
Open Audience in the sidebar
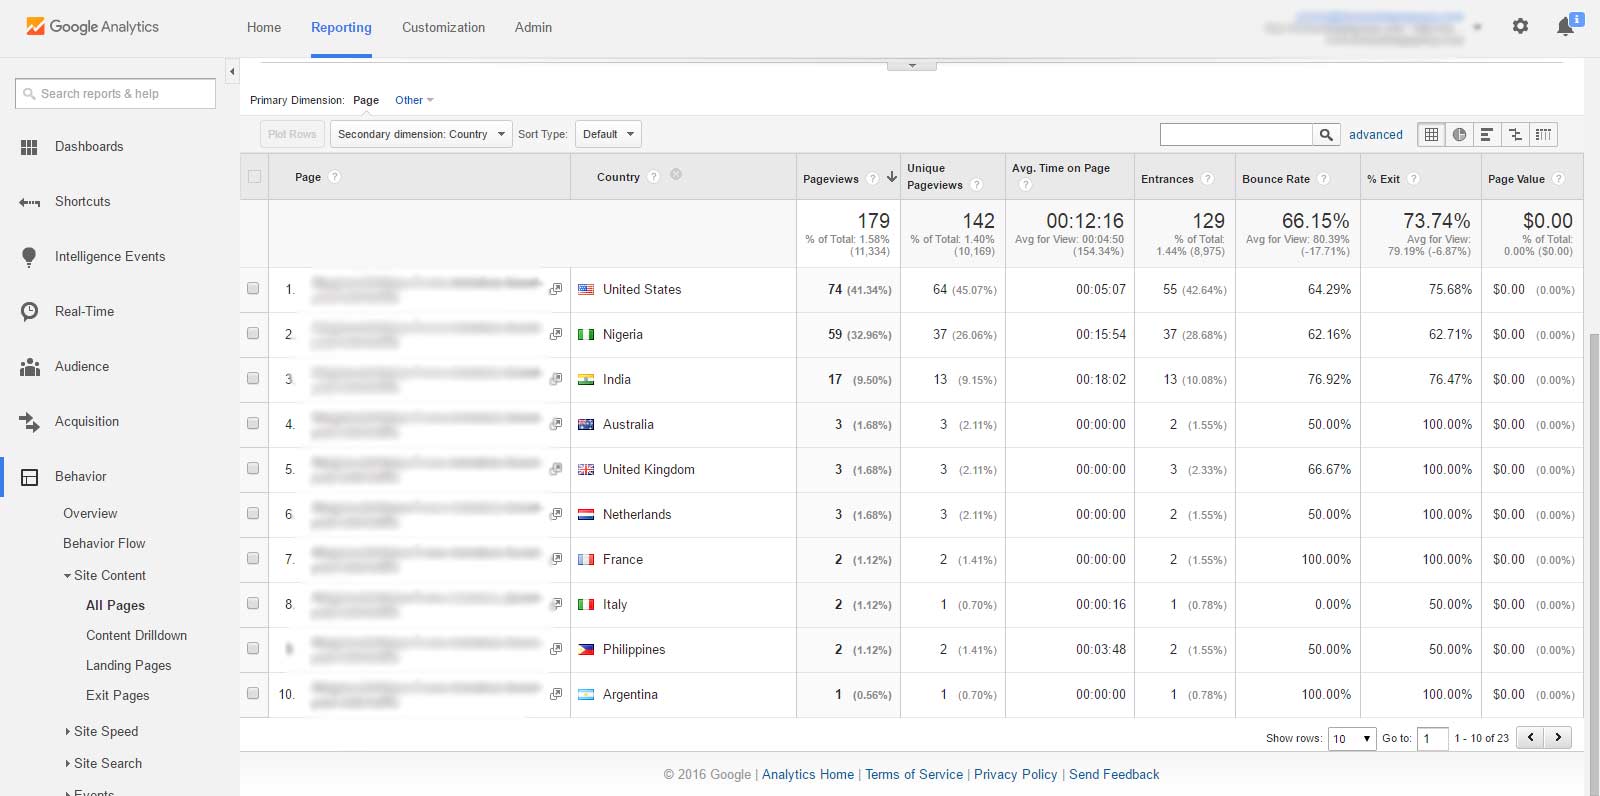click(x=82, y=366)
